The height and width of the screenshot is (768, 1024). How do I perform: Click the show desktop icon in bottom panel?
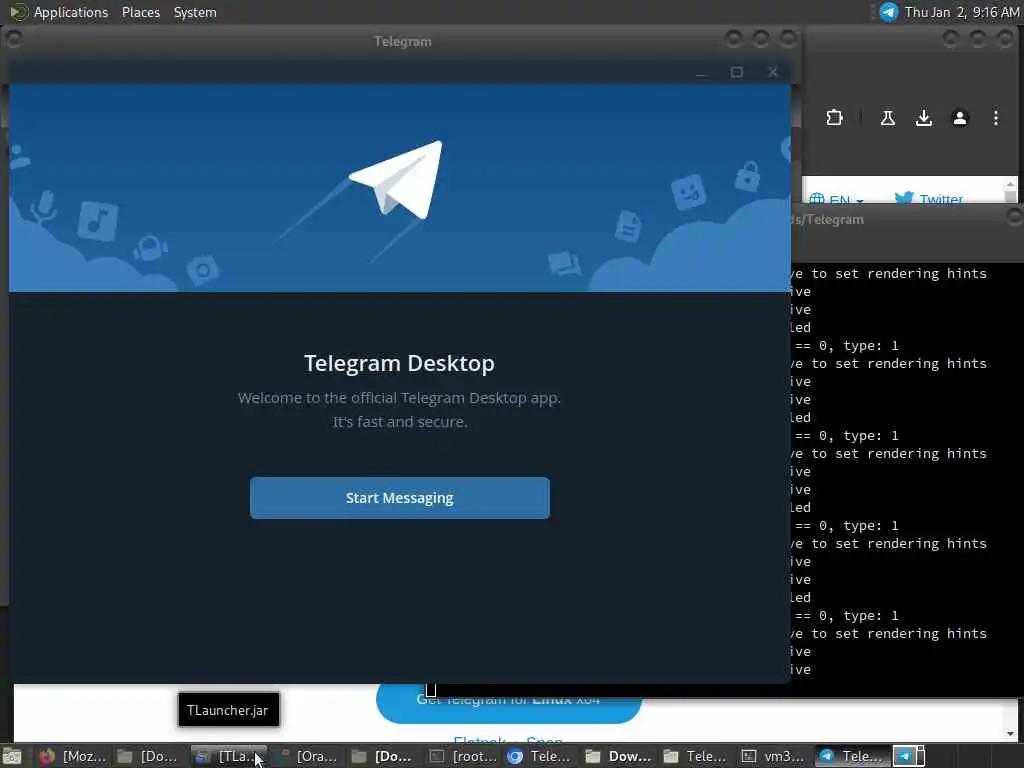(12, 756)
